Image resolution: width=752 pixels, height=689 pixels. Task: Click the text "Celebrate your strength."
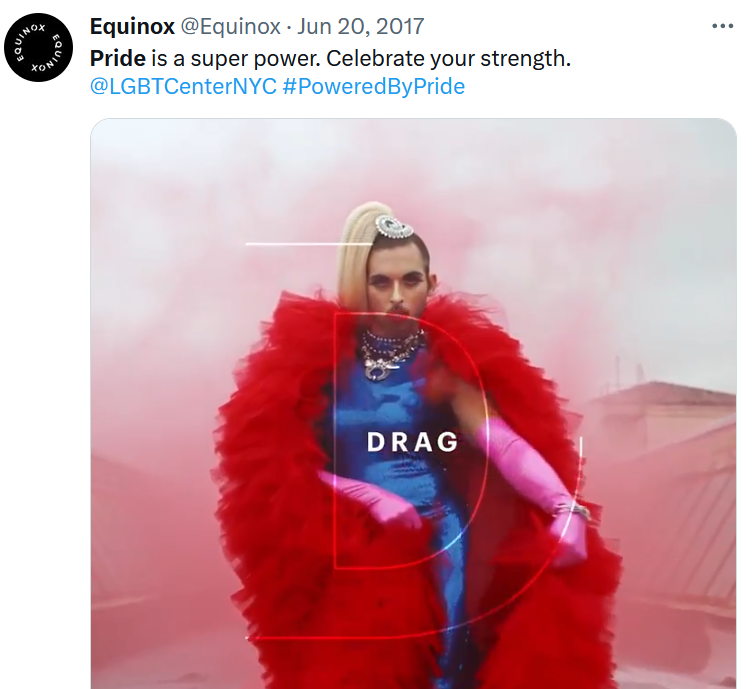(x=448, y=58)
